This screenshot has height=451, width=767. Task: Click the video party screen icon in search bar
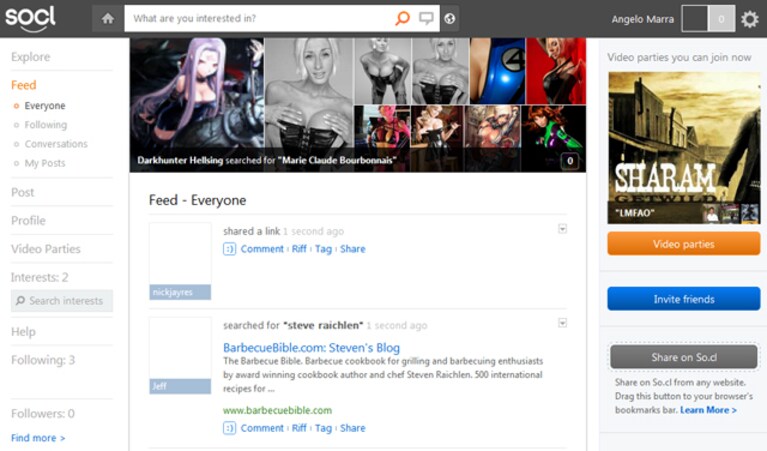[x=426, y=19]
